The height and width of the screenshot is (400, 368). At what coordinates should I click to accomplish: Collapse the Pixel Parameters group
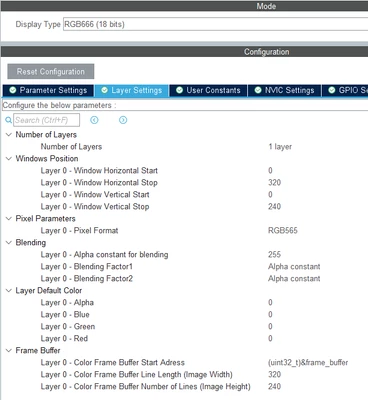[x=9, y=219]
